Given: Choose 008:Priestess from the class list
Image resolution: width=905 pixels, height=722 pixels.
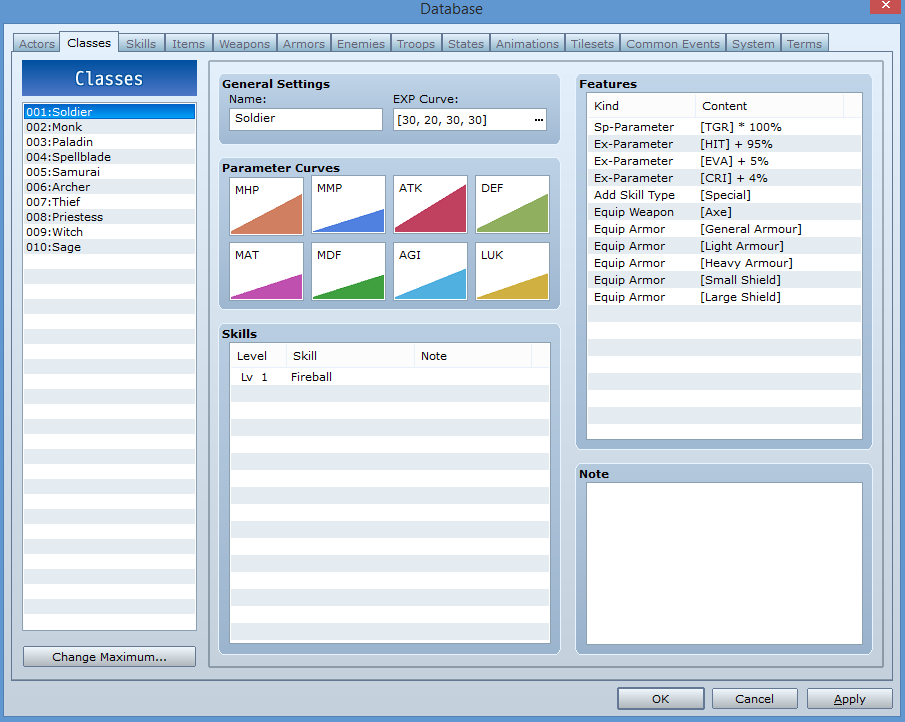Looking at the screenshot, I should coord(109,217).
